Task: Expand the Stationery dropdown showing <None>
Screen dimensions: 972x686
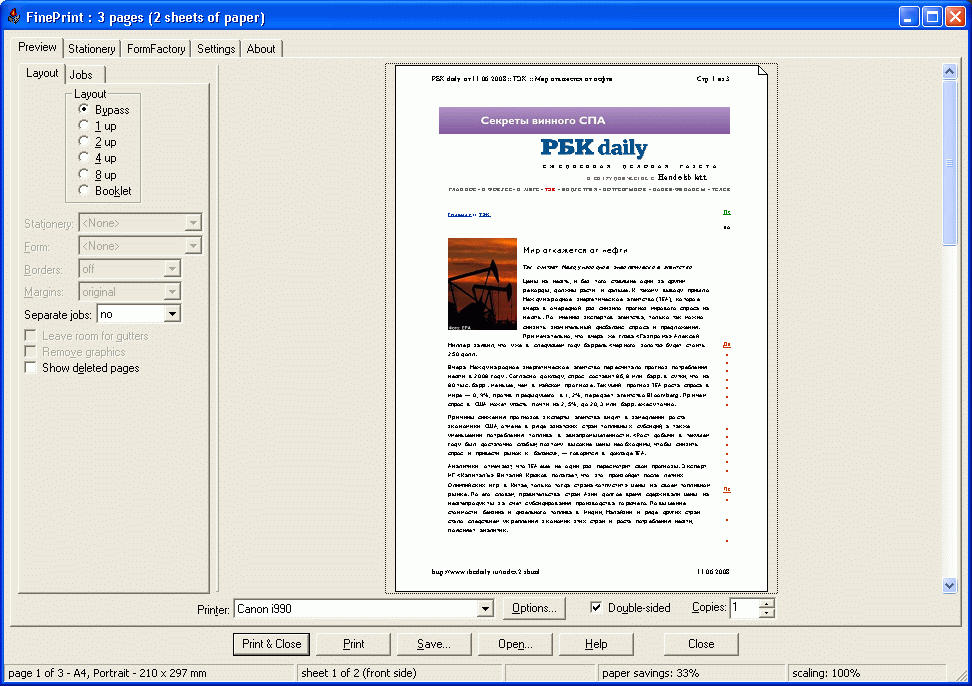Action: tap(194, 222)
